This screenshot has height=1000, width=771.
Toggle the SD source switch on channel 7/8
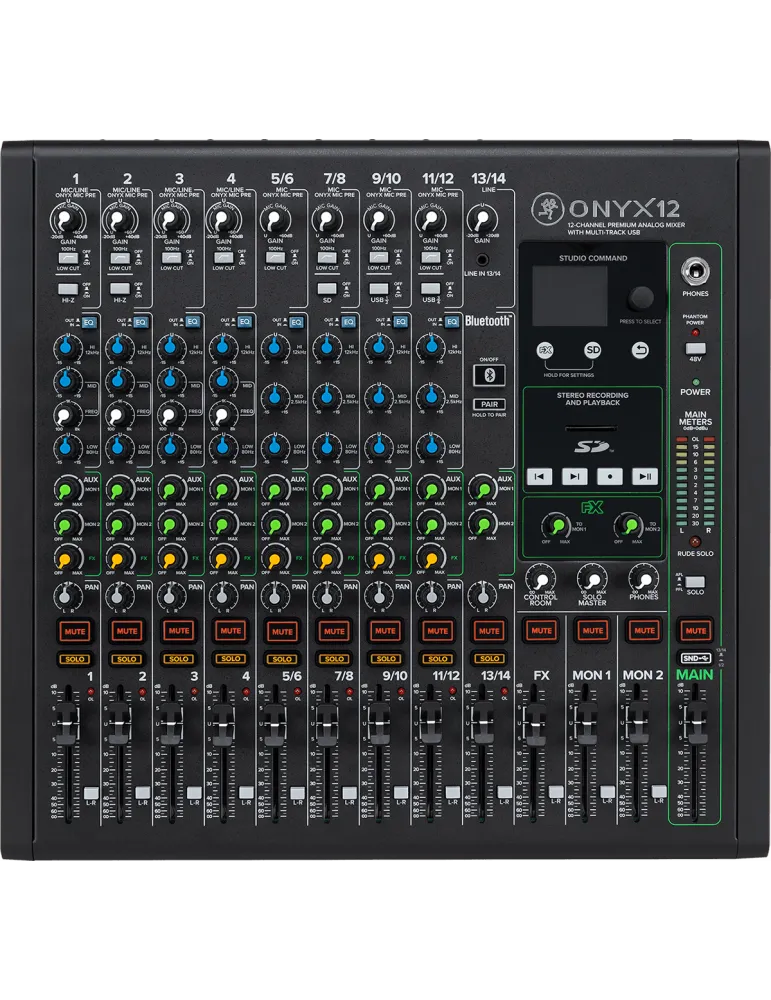click(327, 289)
